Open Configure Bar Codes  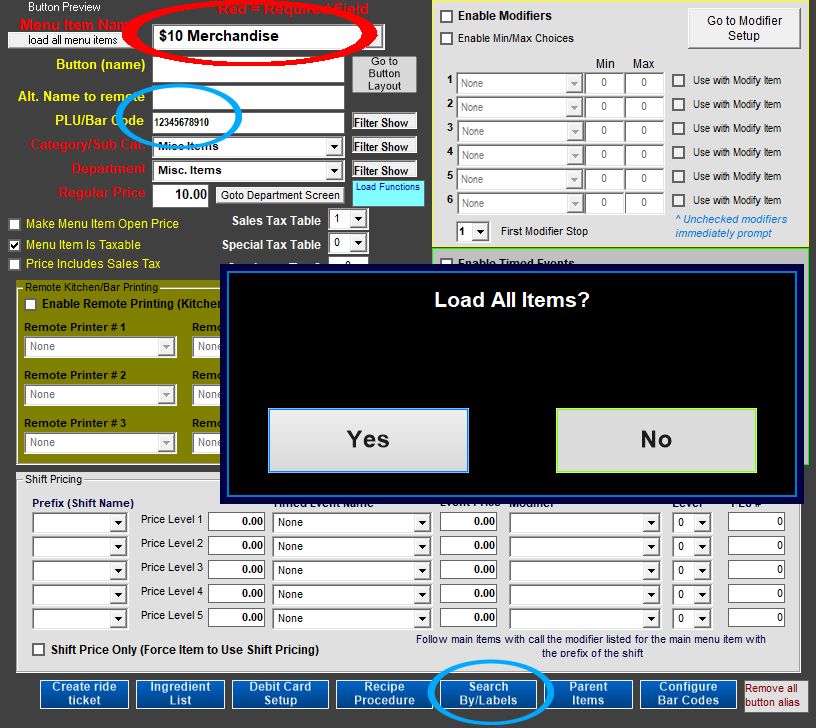(688, 693)
